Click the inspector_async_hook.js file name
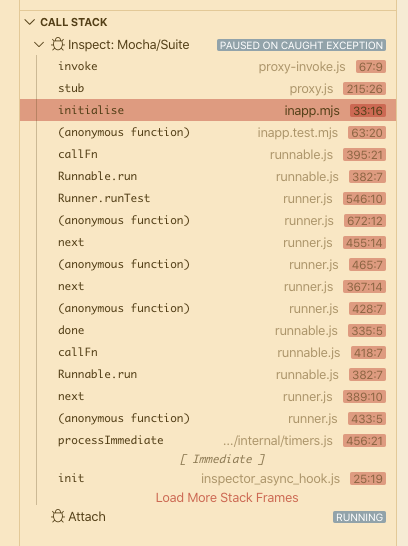Screen dimensions: 408x546 pos(270,479)
